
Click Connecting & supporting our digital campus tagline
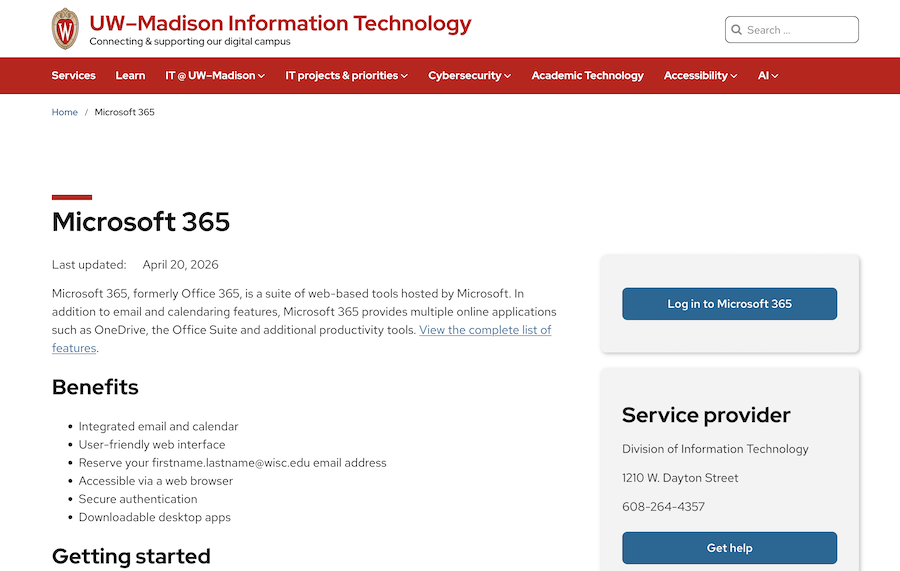(x=190, y=41)
